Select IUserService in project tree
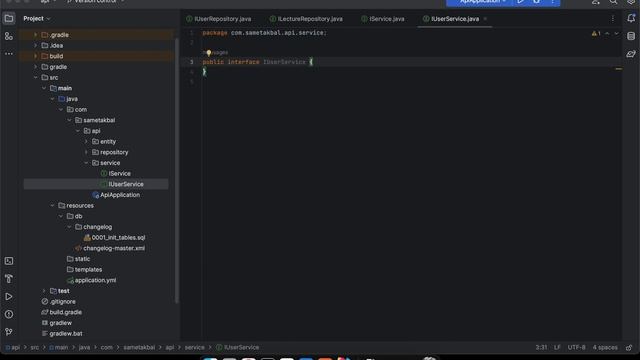640x360 pixels. click(126, 184)
